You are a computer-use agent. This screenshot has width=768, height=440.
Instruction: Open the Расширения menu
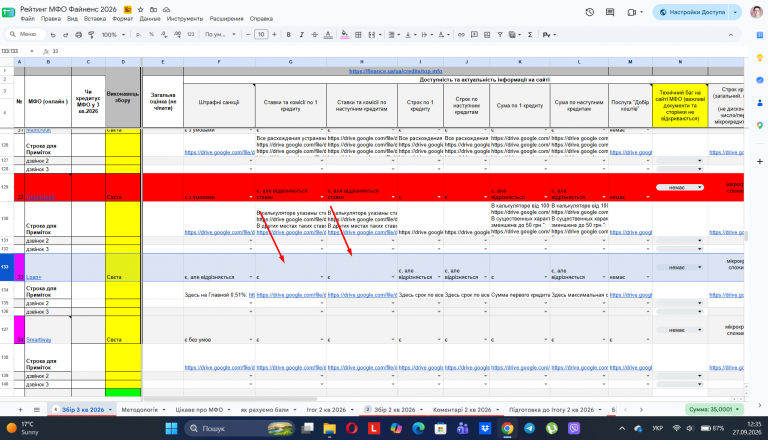click(226, 19)
